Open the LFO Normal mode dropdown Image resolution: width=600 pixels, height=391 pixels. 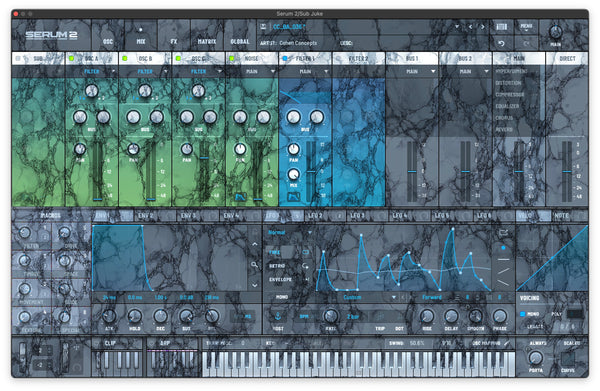pos(290,232)
